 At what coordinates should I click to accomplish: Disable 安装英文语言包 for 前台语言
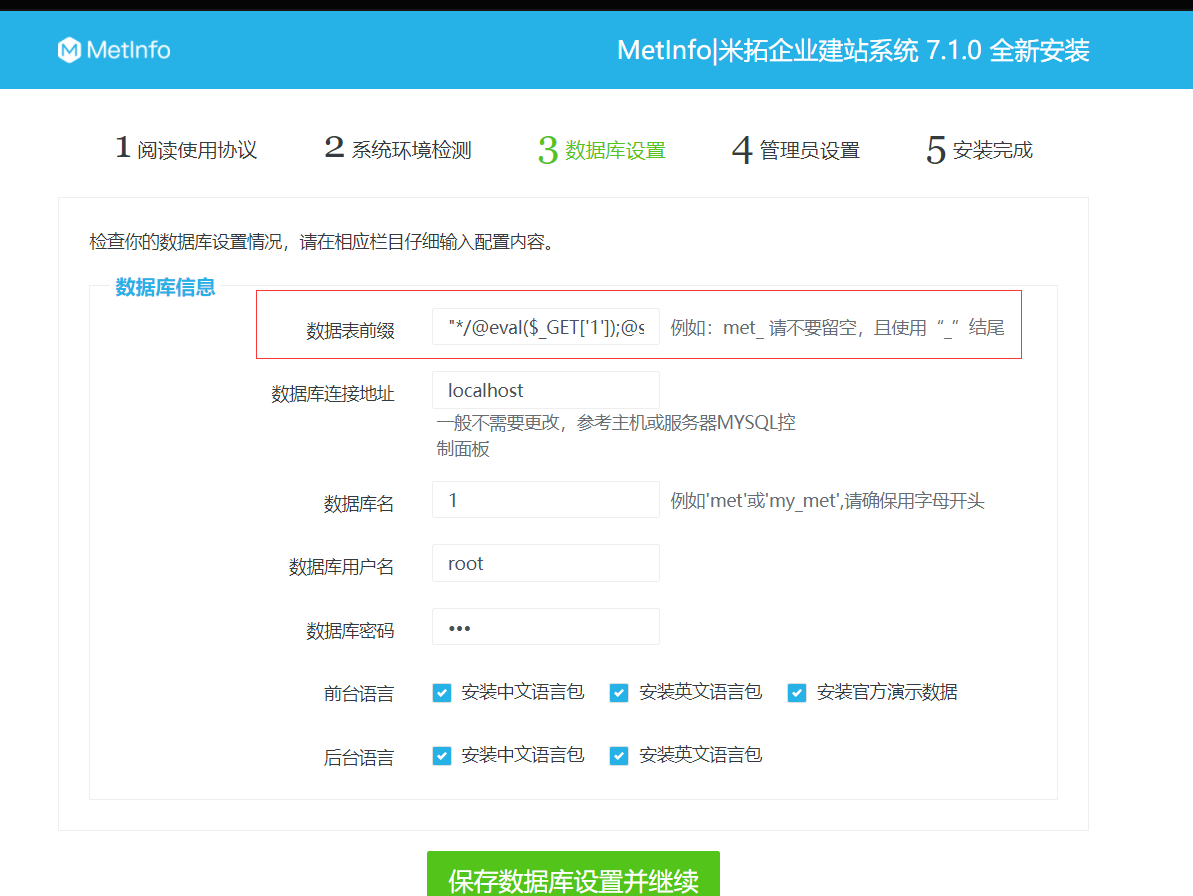(619, 692)
